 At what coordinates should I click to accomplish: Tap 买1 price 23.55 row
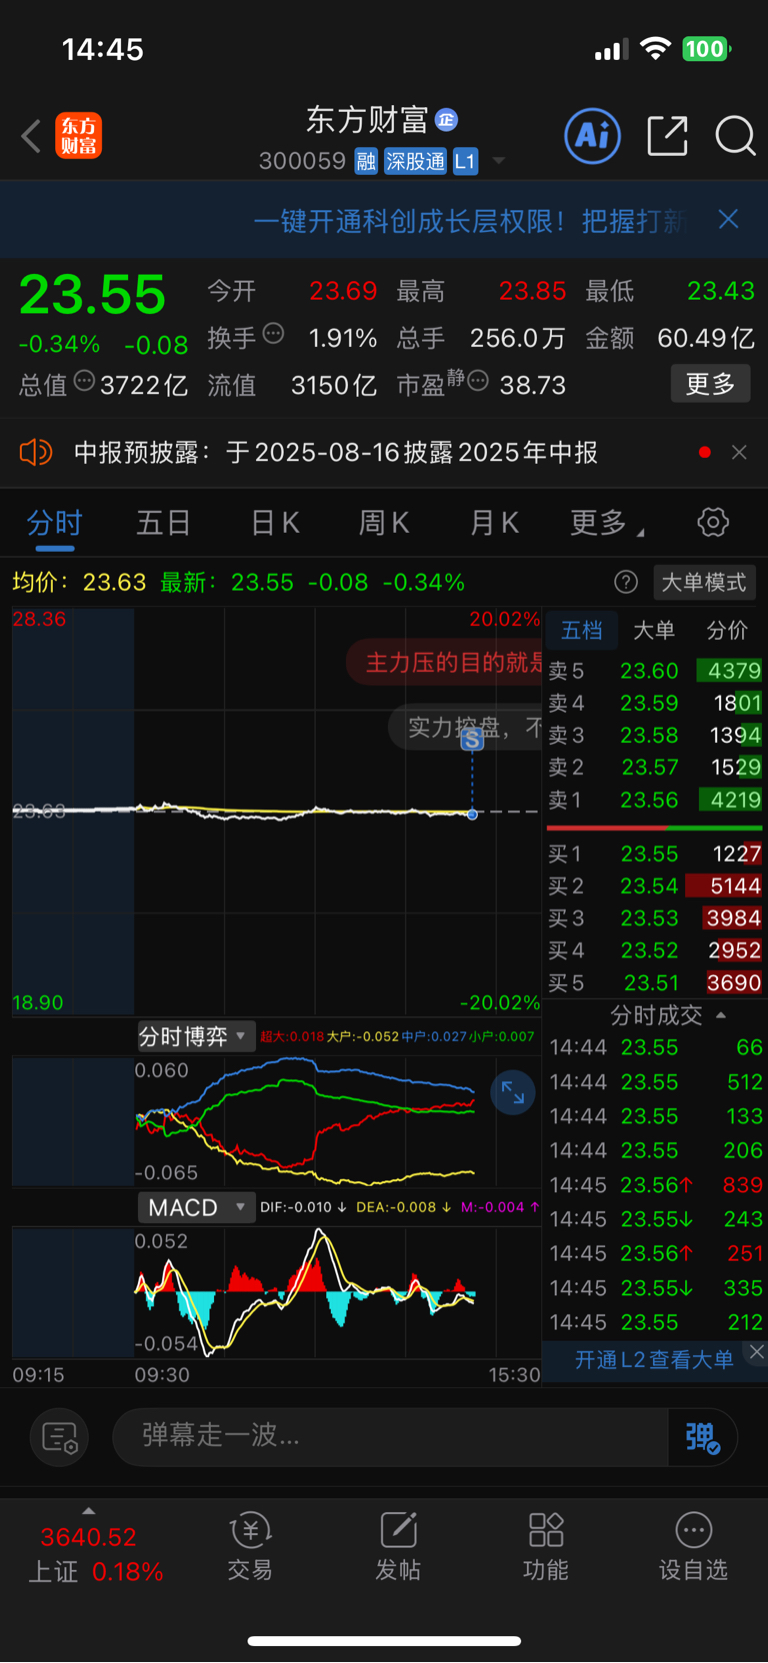(x=655, y=854)
